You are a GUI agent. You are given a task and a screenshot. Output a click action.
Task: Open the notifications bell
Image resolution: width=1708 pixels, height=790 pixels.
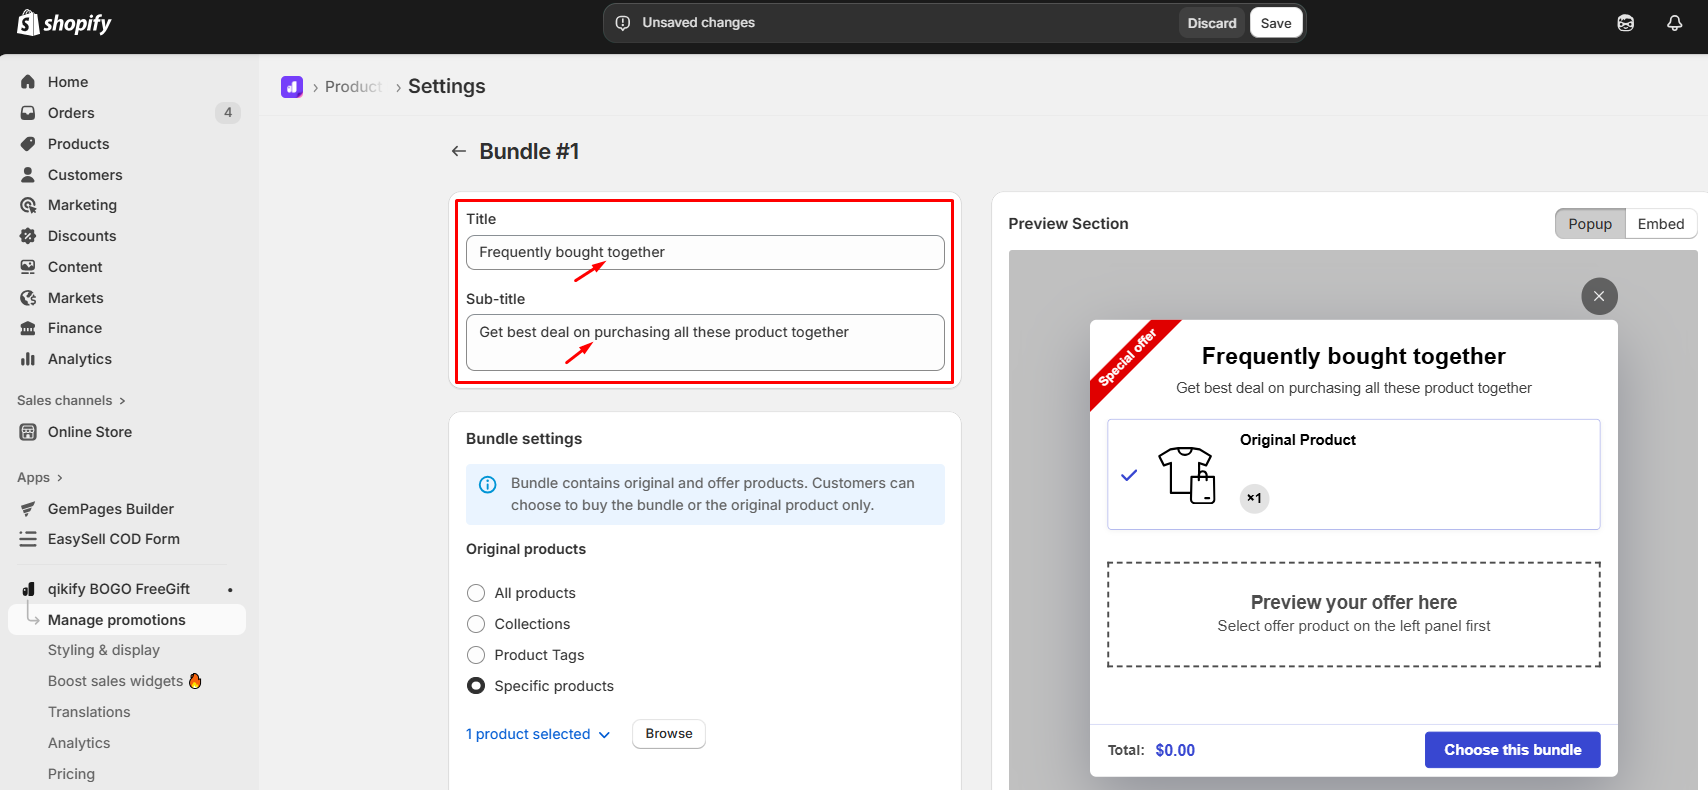click(1674, 23)
